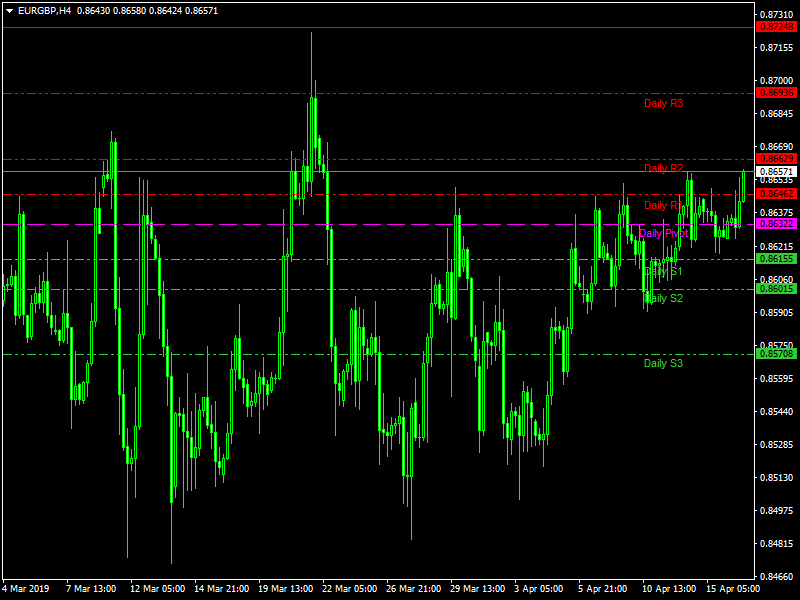Screen dimensions: 800x600
Task: Select the green 0.86015 price tag
Action: 776,289
